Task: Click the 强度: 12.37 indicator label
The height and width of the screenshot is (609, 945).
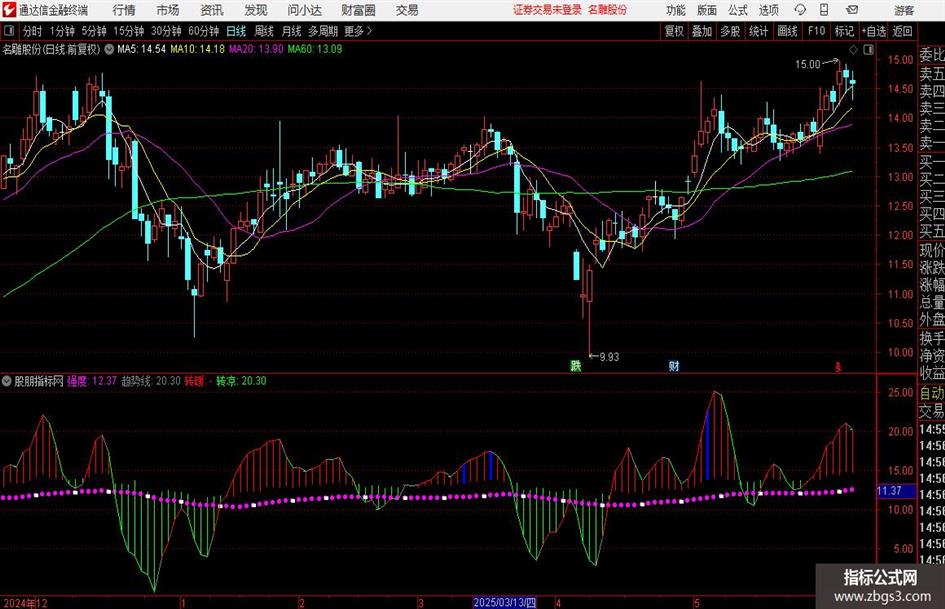Action: (92, 381)
